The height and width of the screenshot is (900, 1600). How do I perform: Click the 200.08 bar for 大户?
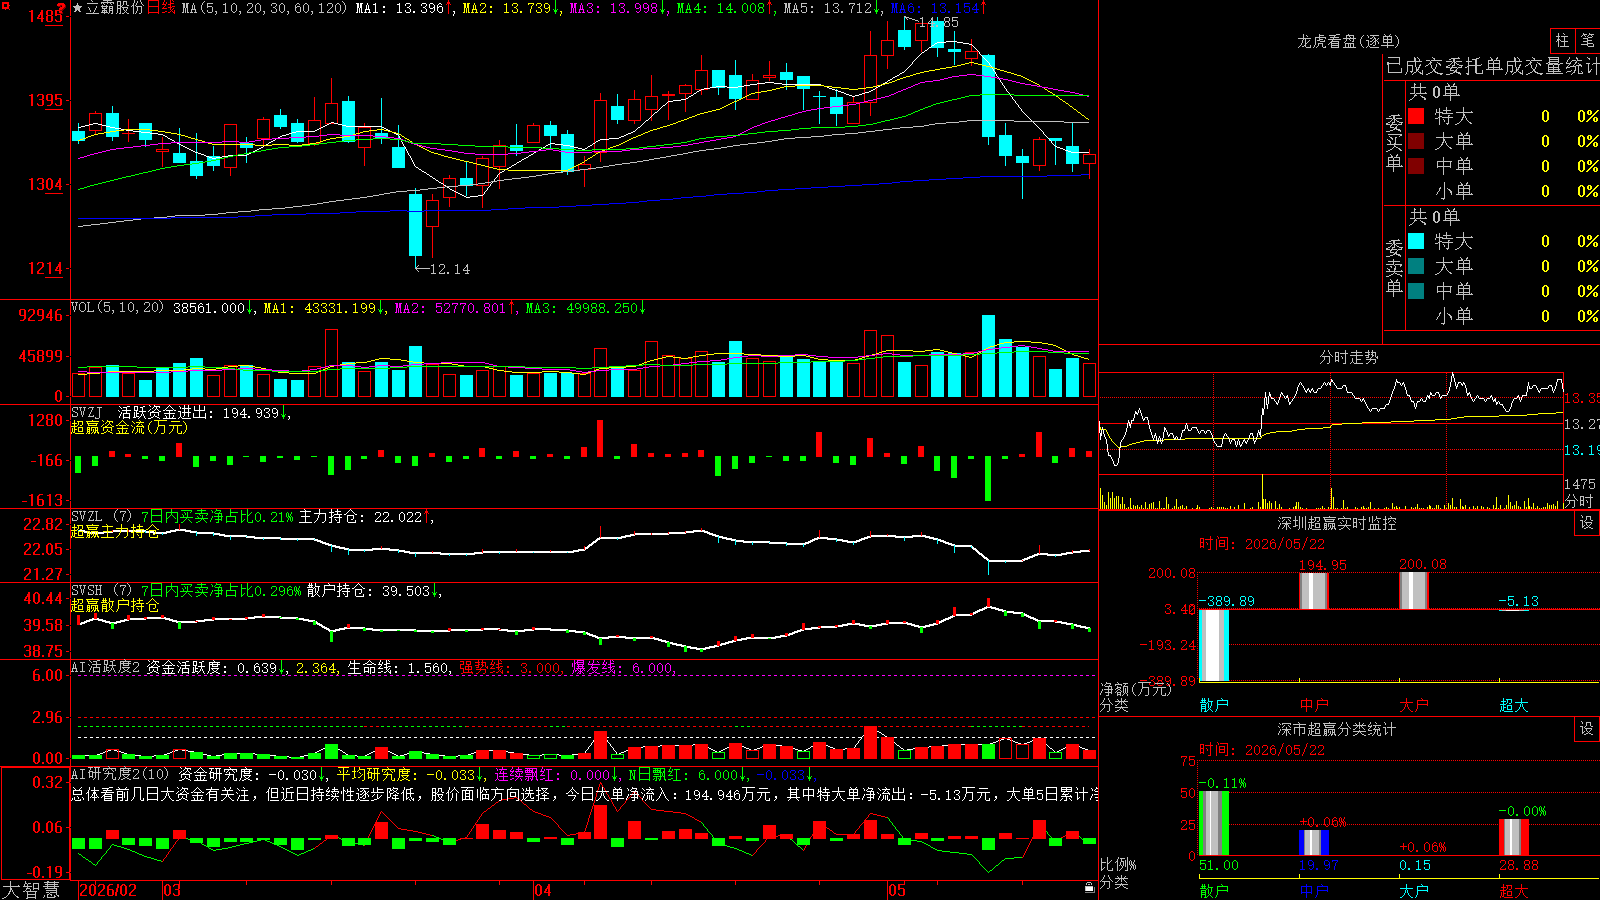1414,591
